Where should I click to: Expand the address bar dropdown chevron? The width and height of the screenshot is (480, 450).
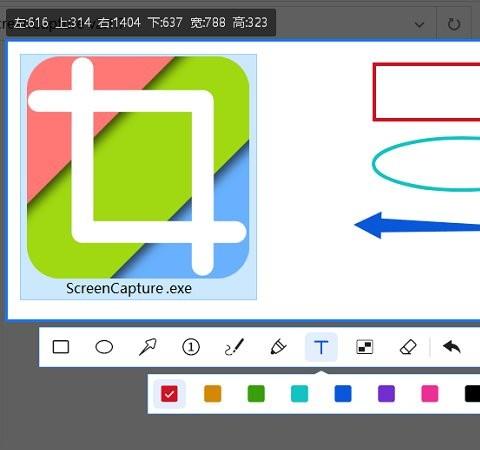click(419, 24)
